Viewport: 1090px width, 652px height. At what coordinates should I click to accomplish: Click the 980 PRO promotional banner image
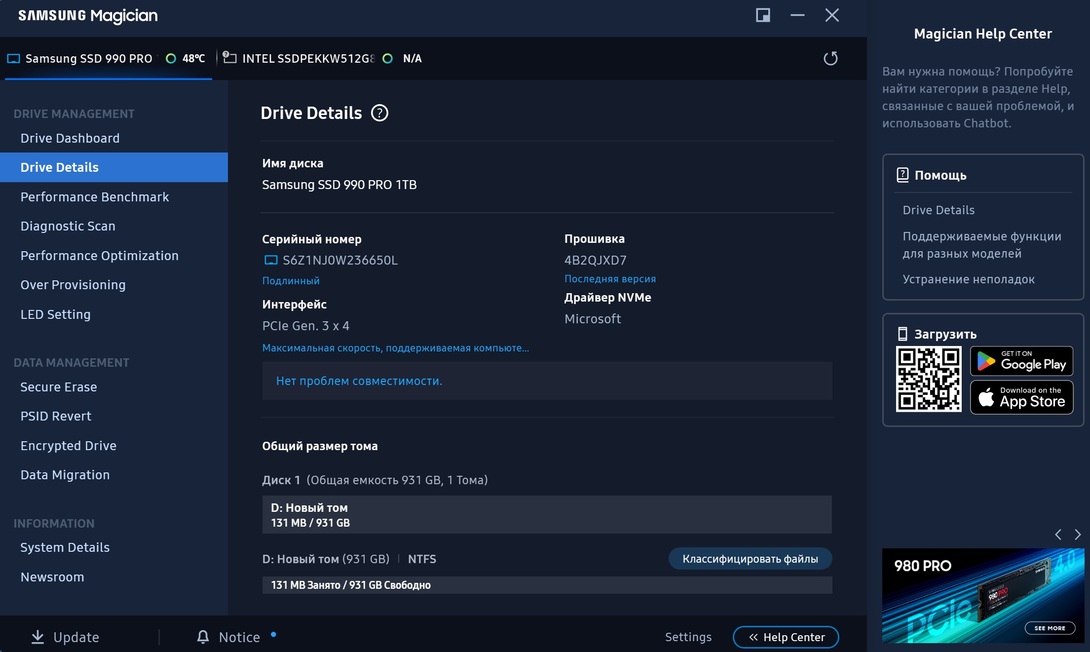point(983,596)
